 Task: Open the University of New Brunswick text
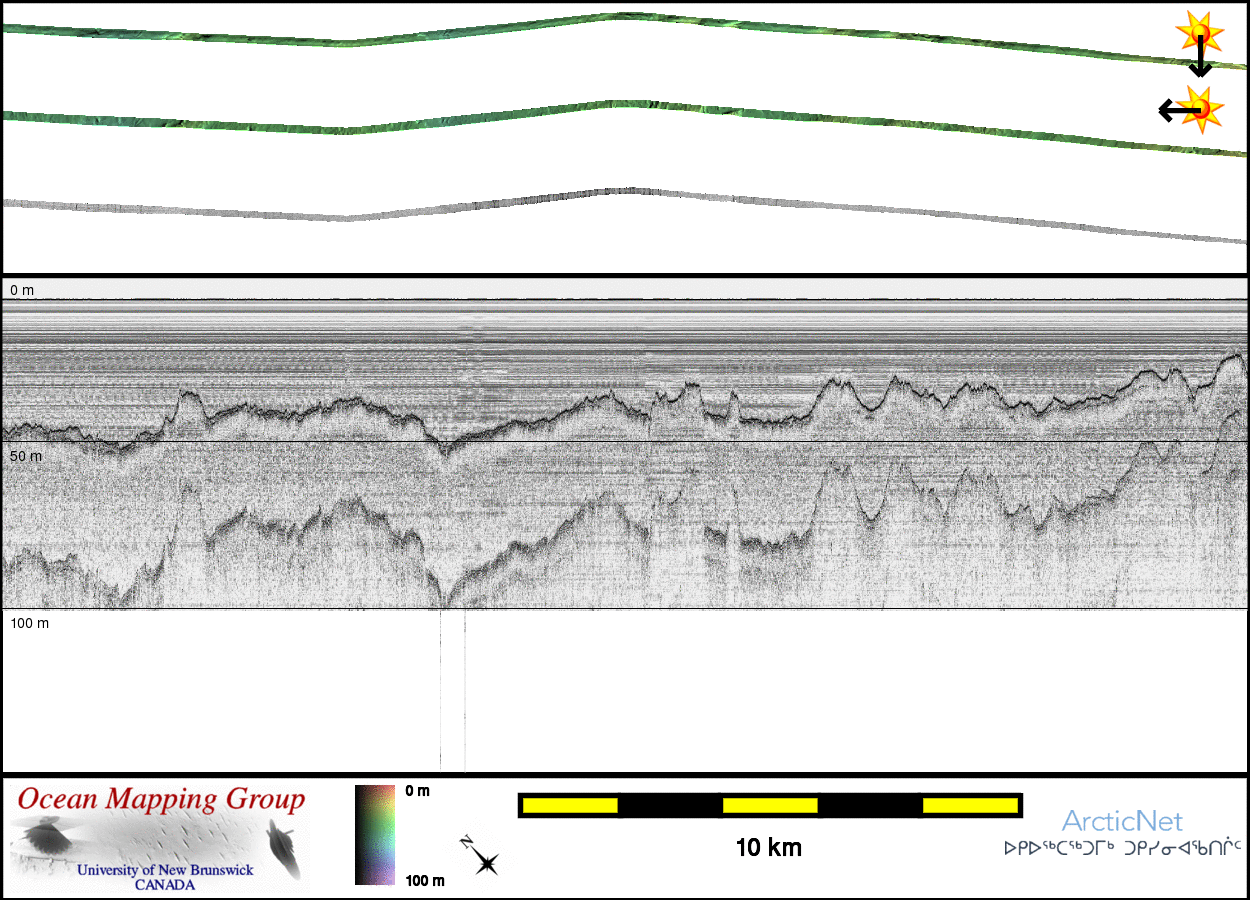(x=166, y=870)
